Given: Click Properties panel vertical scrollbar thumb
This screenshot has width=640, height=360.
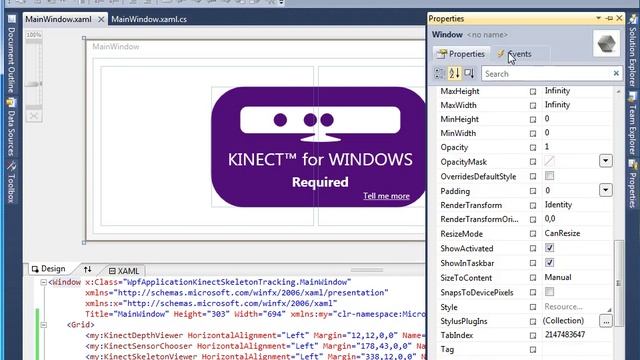Looking at the screenshot, I should click(619, 283).
